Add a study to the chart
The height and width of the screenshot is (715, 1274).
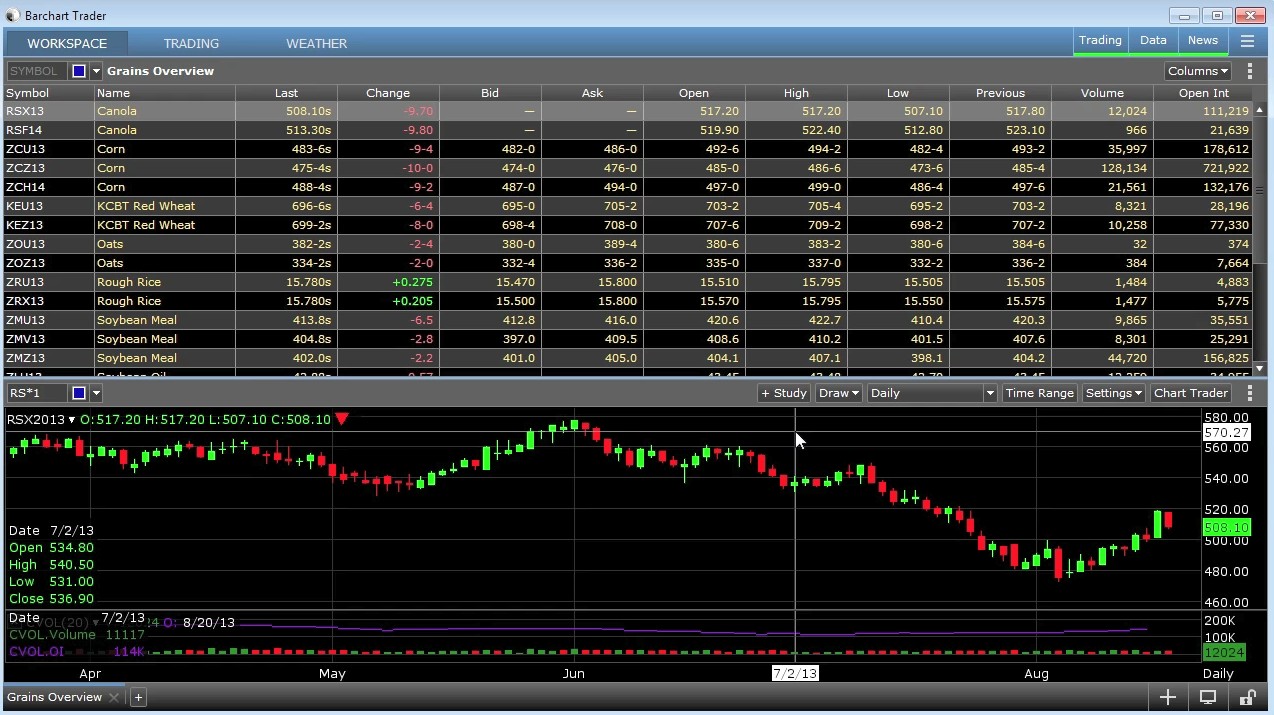784,393
